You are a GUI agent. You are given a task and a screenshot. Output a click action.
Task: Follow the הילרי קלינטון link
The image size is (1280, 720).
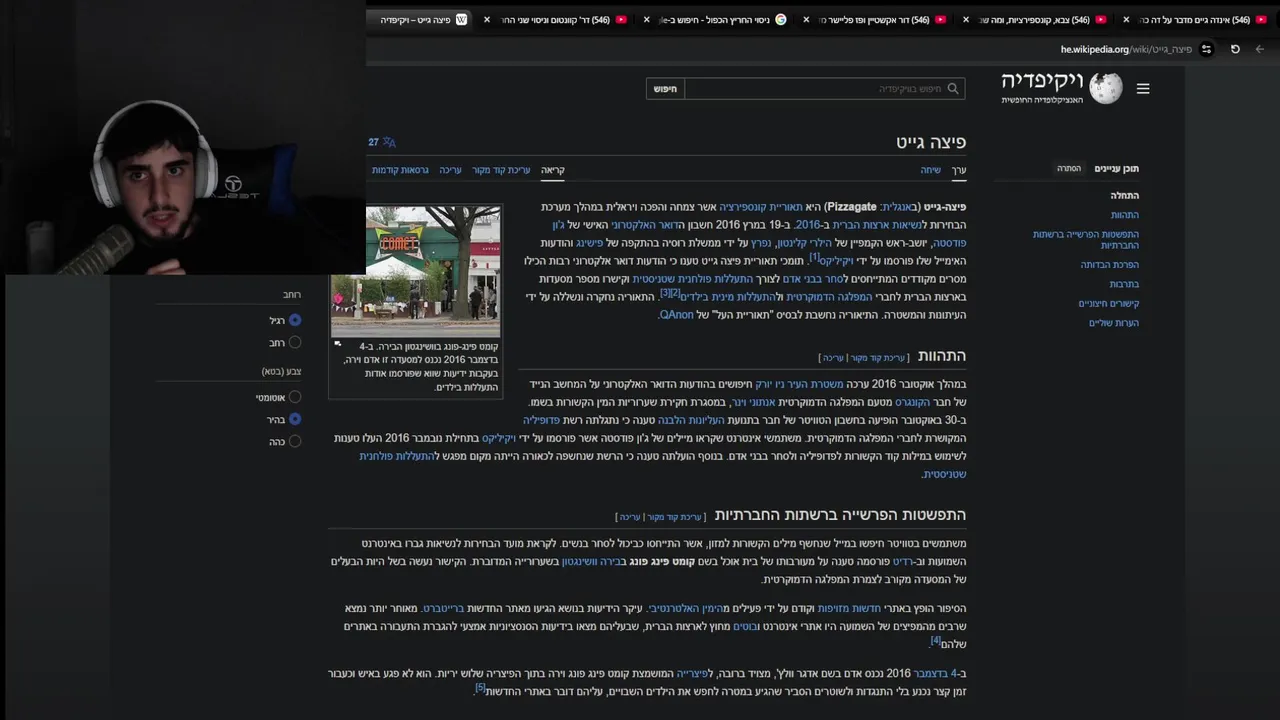tap(804, 243)
